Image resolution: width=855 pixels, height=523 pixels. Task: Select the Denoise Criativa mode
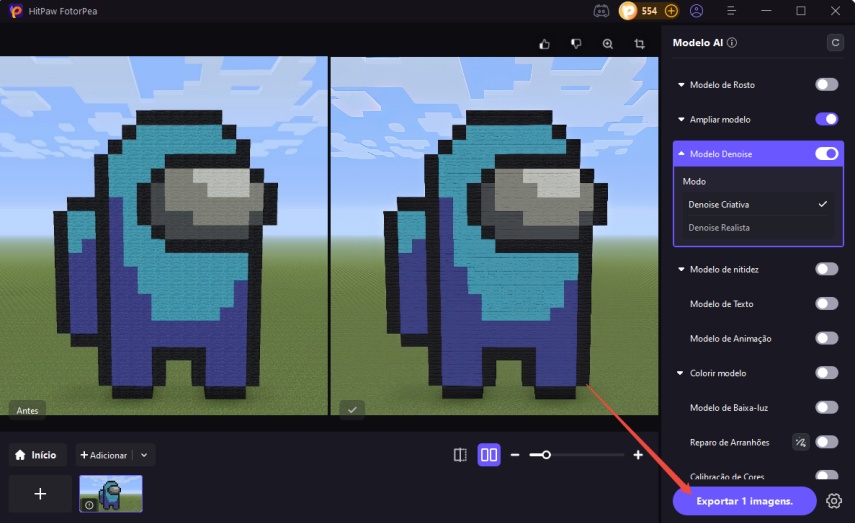(x=758, y=205)
